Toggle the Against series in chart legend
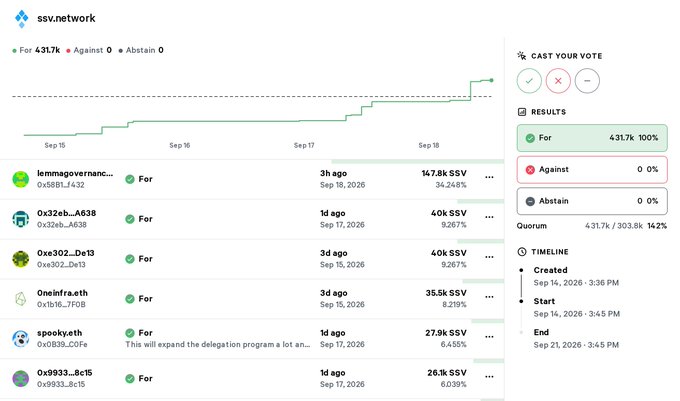This screenshot has height=401, width=680. coord(89,50)
